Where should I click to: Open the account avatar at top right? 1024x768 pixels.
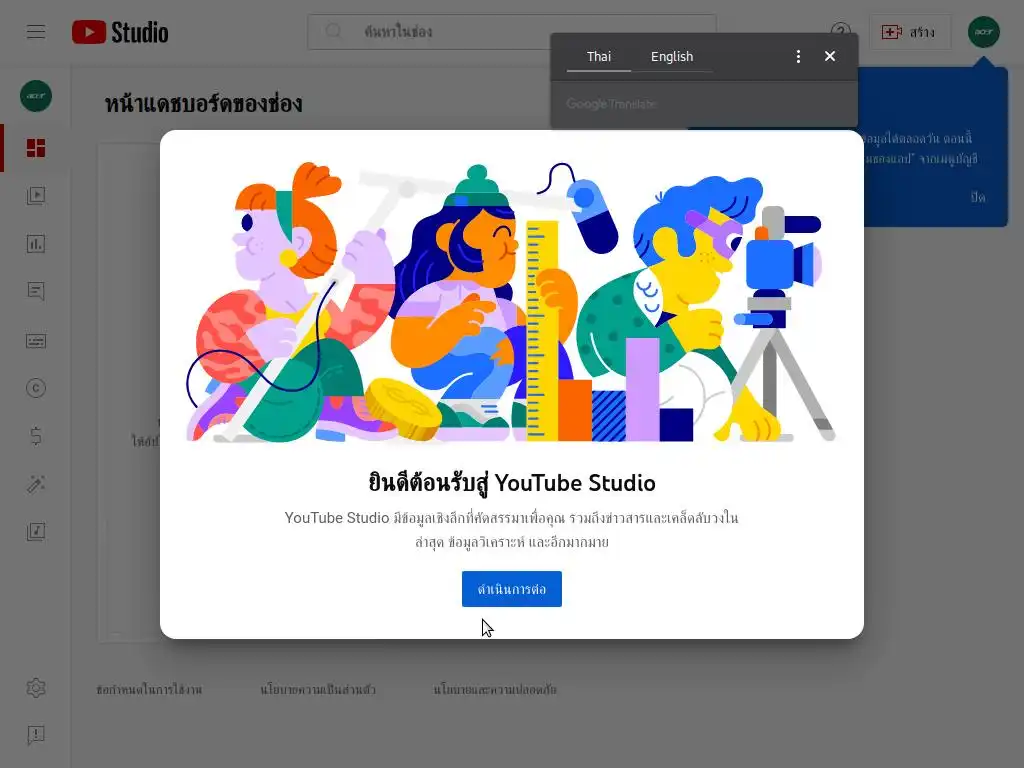point(984,31)
